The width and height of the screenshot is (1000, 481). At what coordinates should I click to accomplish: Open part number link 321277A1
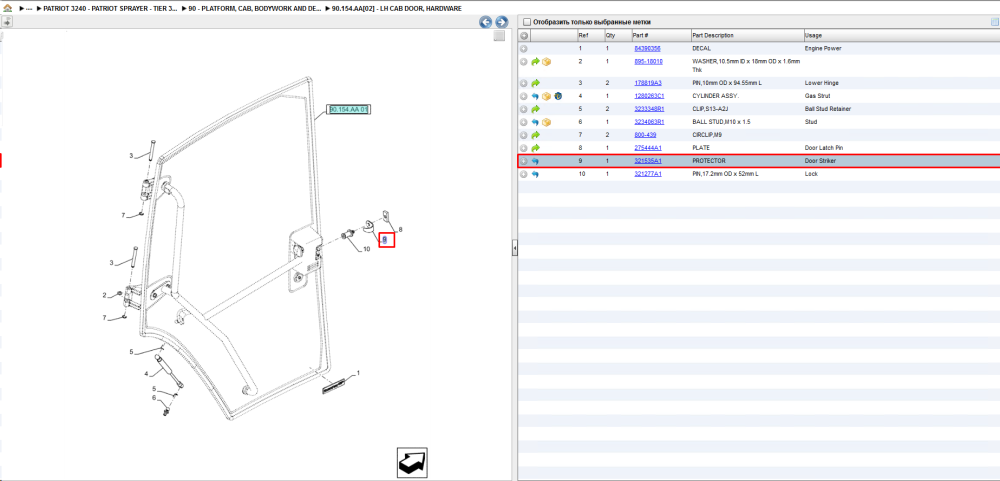(648, 174)
